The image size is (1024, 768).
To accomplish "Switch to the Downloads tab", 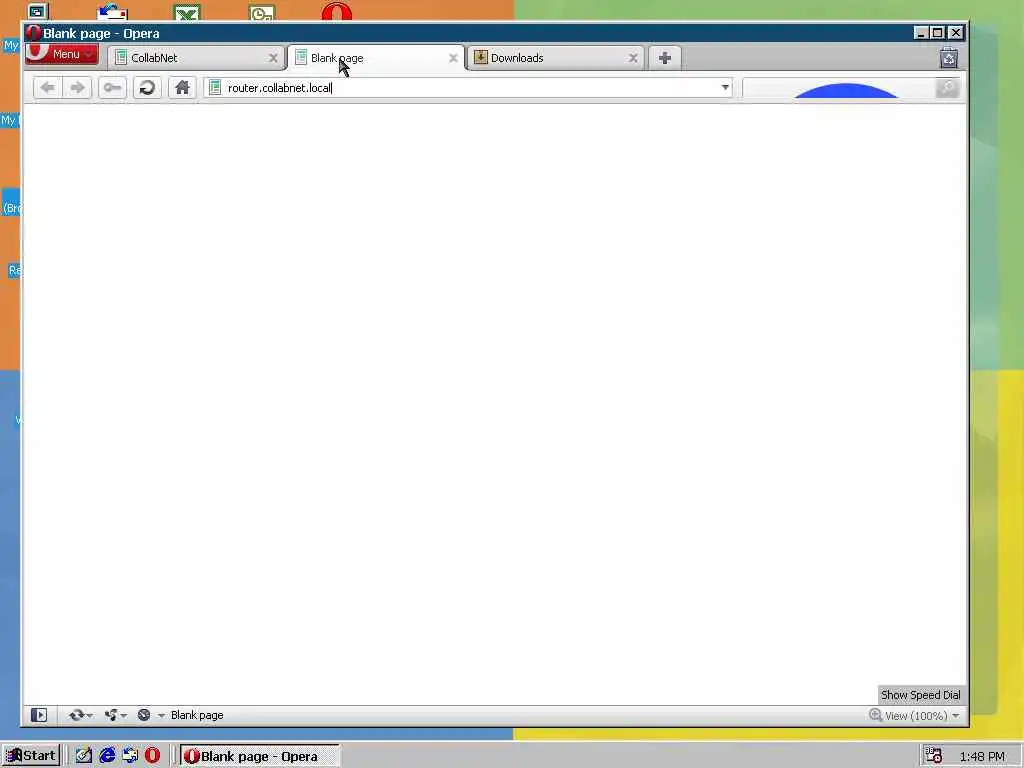I will (x=556, y=58).
